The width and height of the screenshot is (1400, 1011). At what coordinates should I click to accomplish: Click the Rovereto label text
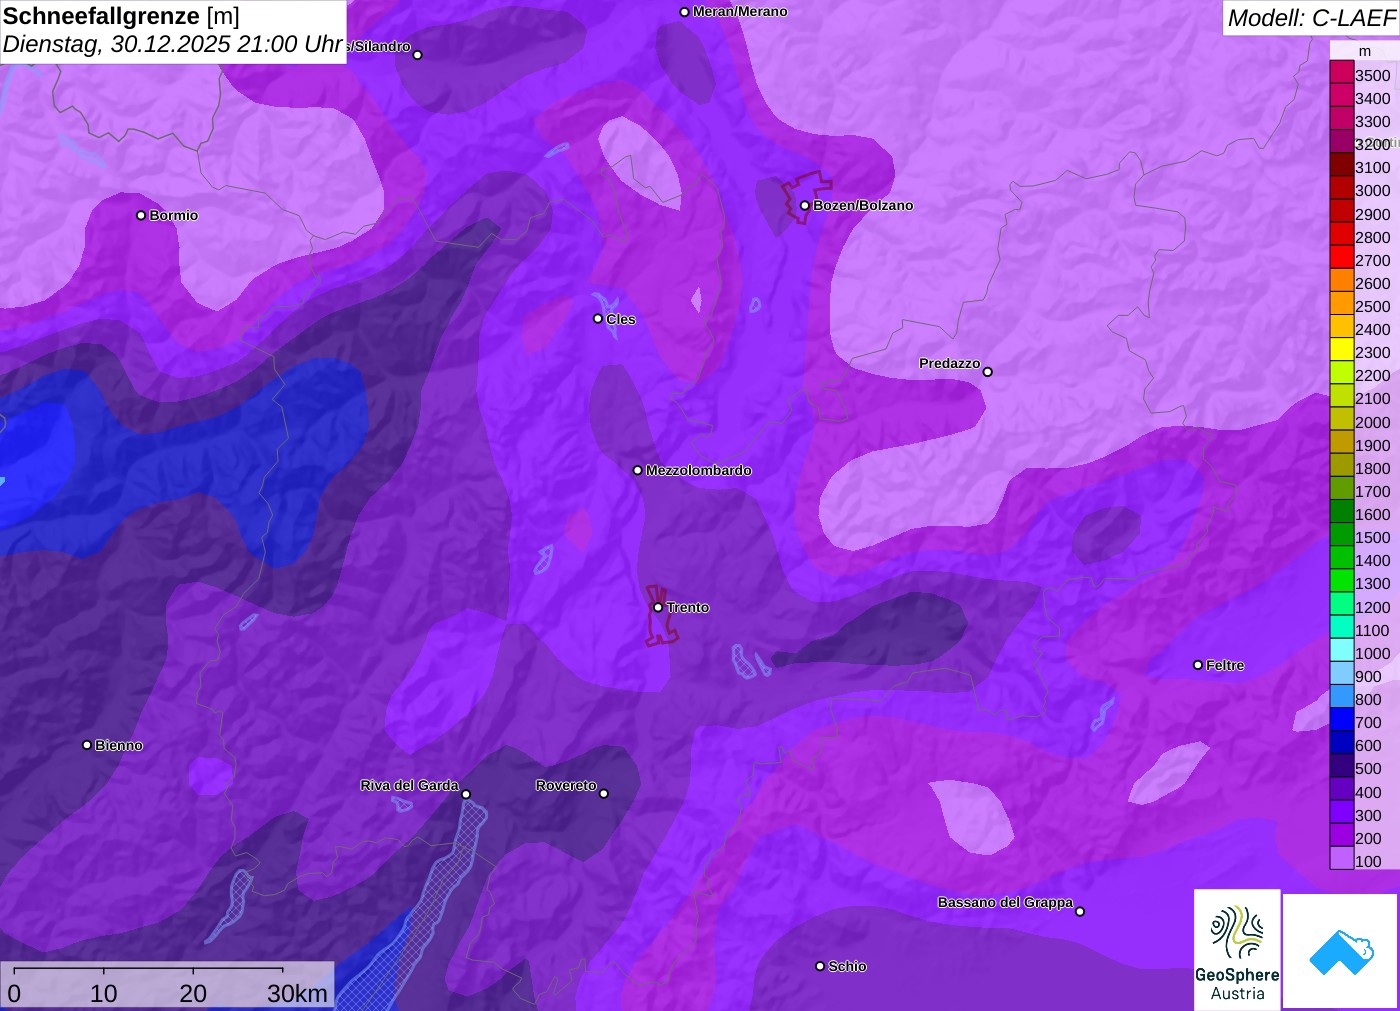pyautogui.click(x=566, y=785)
